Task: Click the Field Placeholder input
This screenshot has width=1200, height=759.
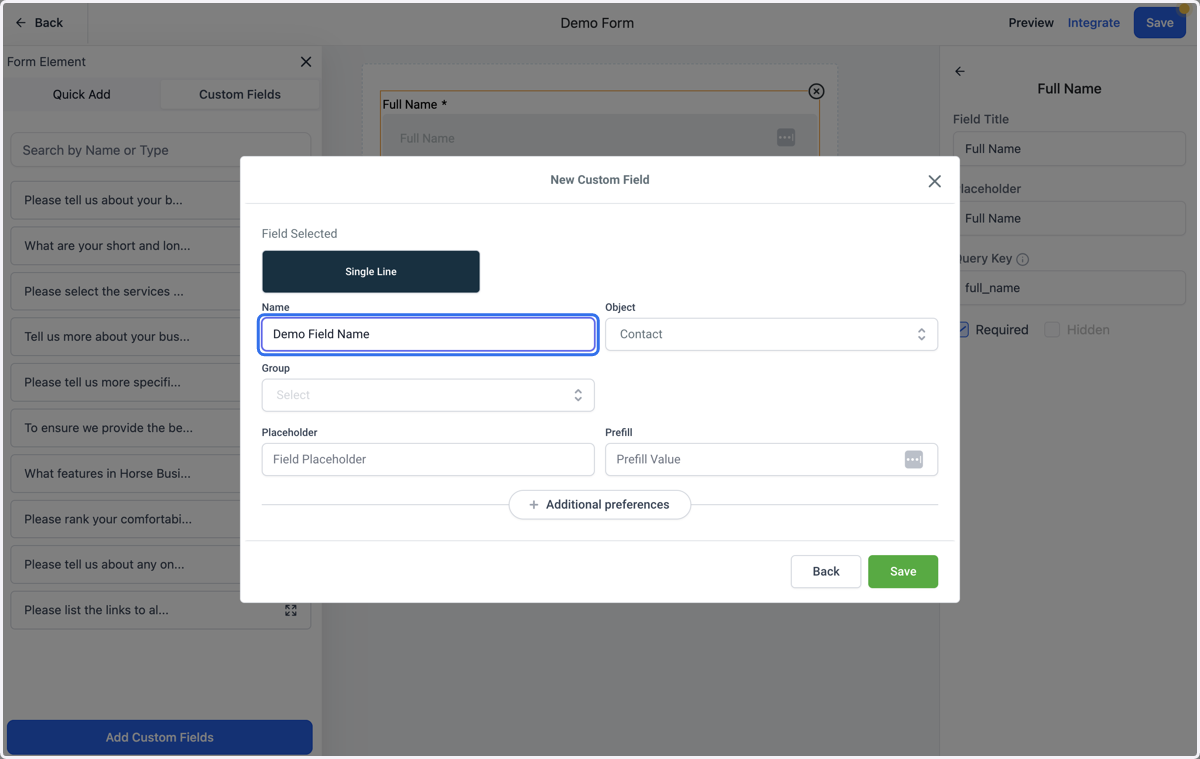Action: tap(428, 459)
